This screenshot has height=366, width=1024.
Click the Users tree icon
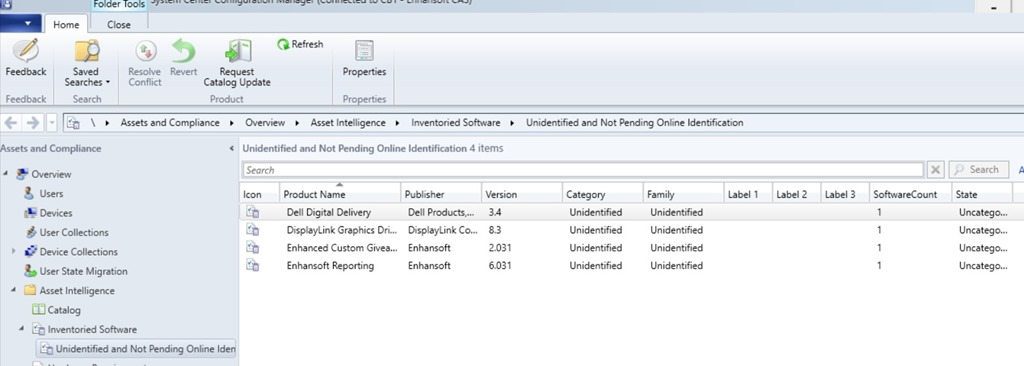29,193
